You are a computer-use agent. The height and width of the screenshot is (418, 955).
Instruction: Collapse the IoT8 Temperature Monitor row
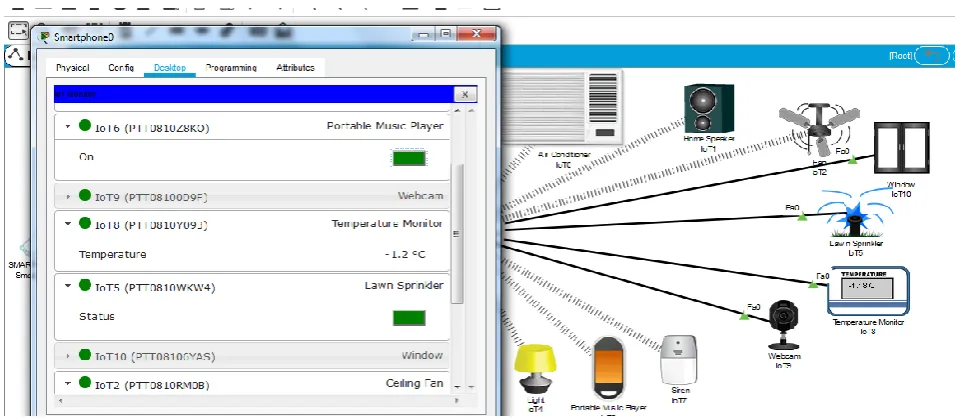[68, 224]
